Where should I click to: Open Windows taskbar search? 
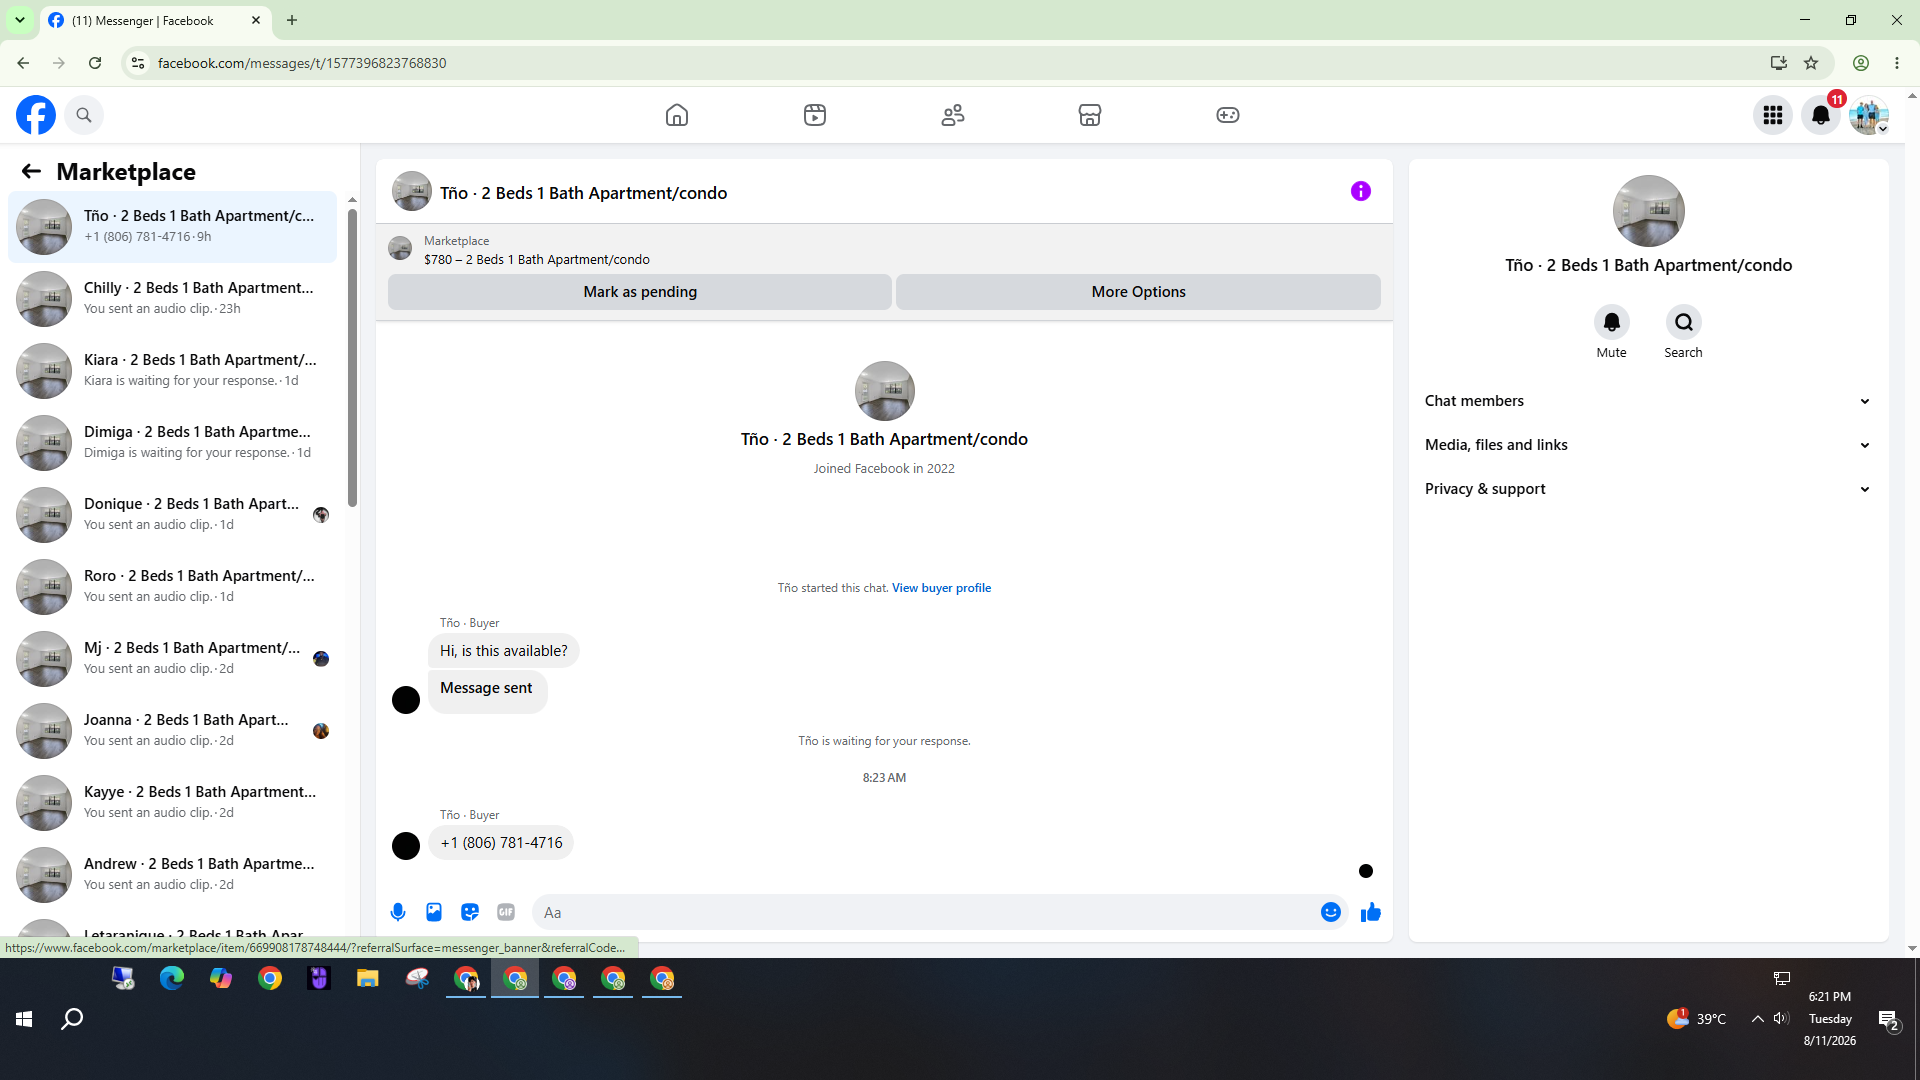tap(72, 1019)
